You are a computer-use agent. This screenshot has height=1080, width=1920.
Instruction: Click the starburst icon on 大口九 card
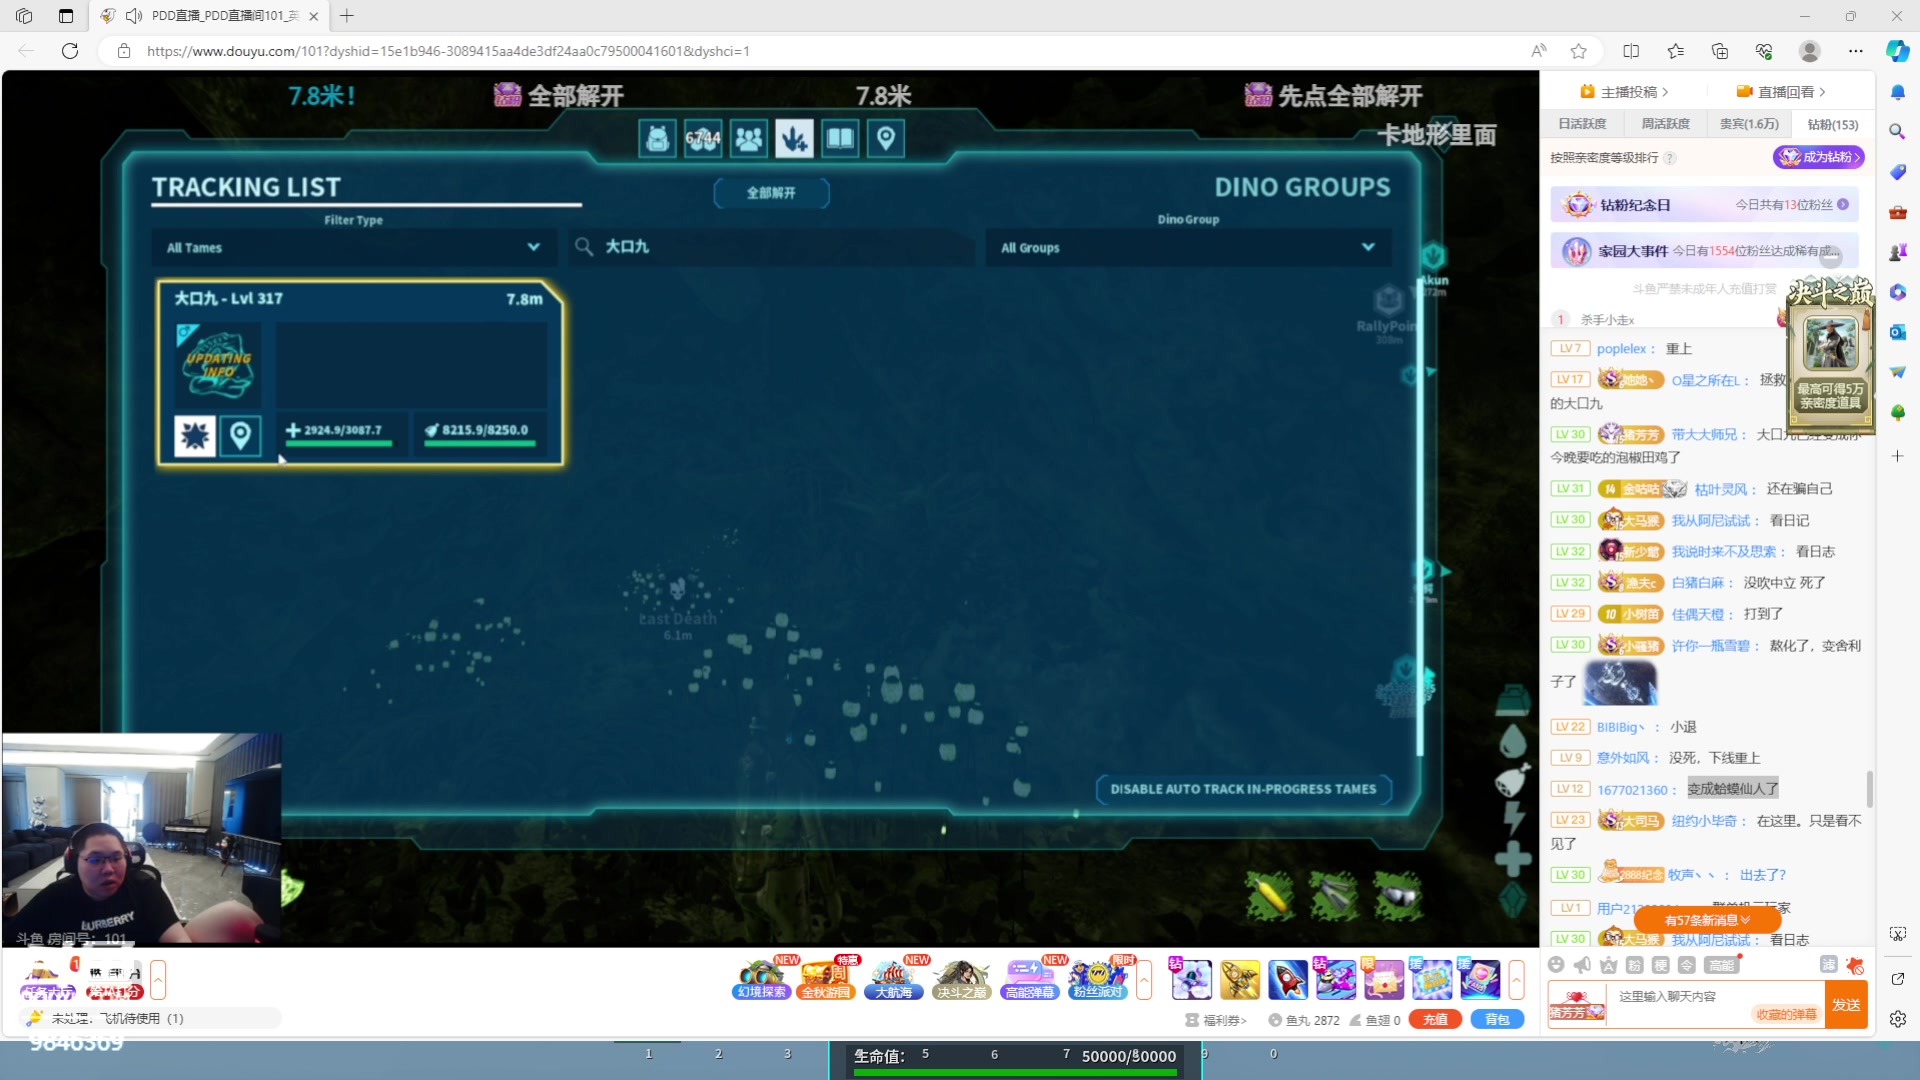(194, 435)
